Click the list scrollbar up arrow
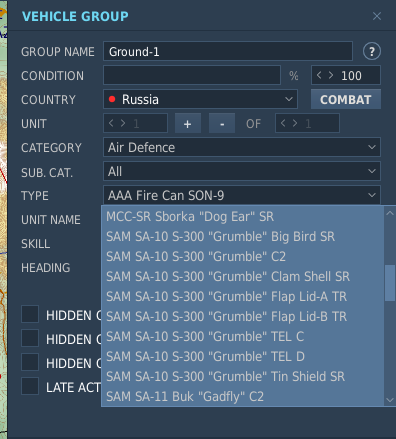This screenshot has height=439, width=396. click(x=390, y=213)
